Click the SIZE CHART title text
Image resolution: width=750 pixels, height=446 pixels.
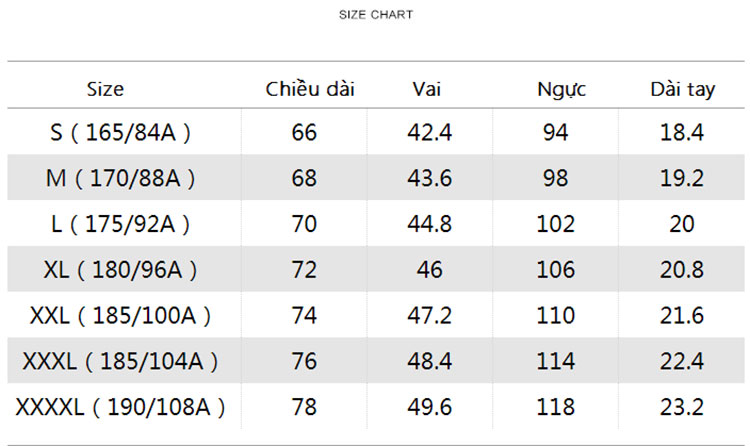(375, 15)
